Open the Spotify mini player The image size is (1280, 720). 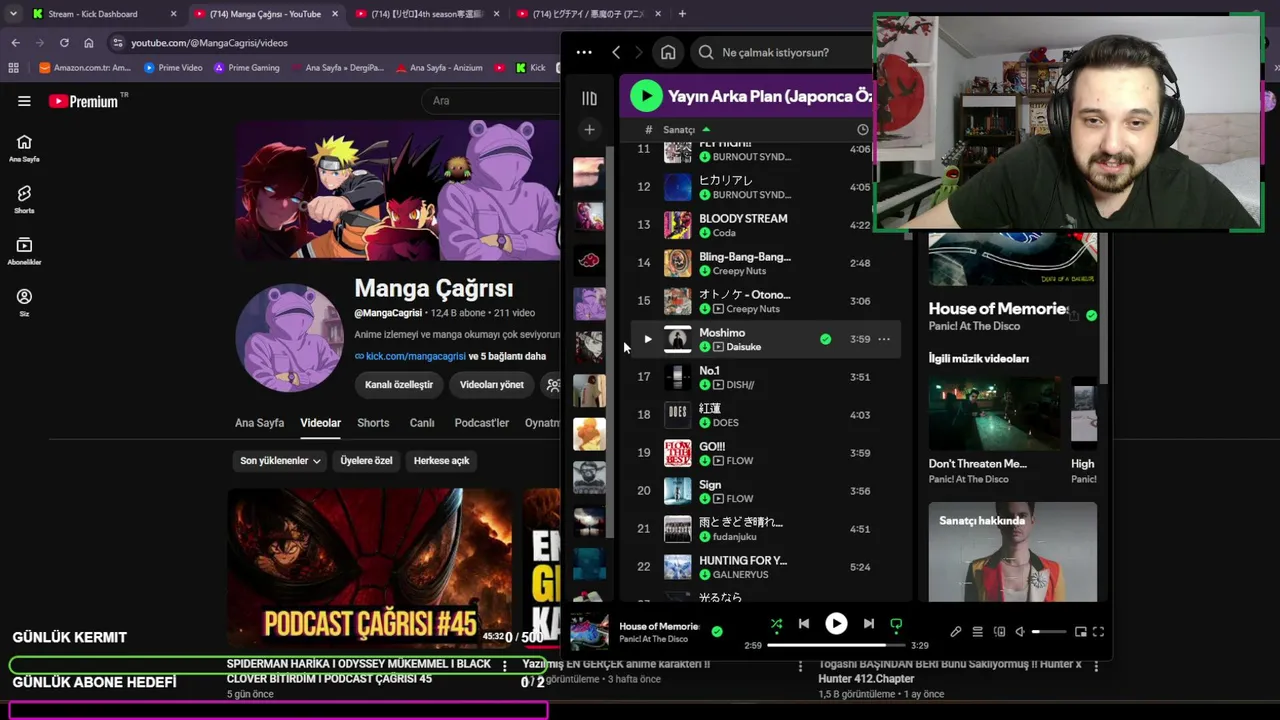pos(1080,632)
